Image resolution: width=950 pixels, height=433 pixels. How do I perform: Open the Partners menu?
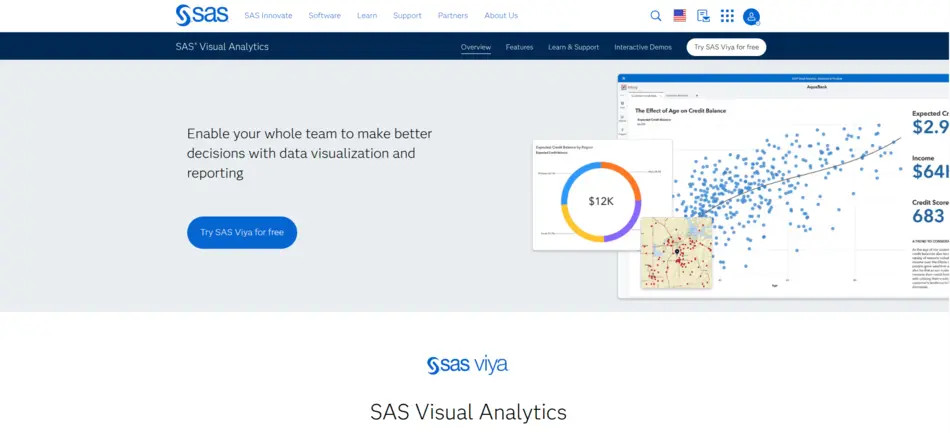click(x=453, y=16)
